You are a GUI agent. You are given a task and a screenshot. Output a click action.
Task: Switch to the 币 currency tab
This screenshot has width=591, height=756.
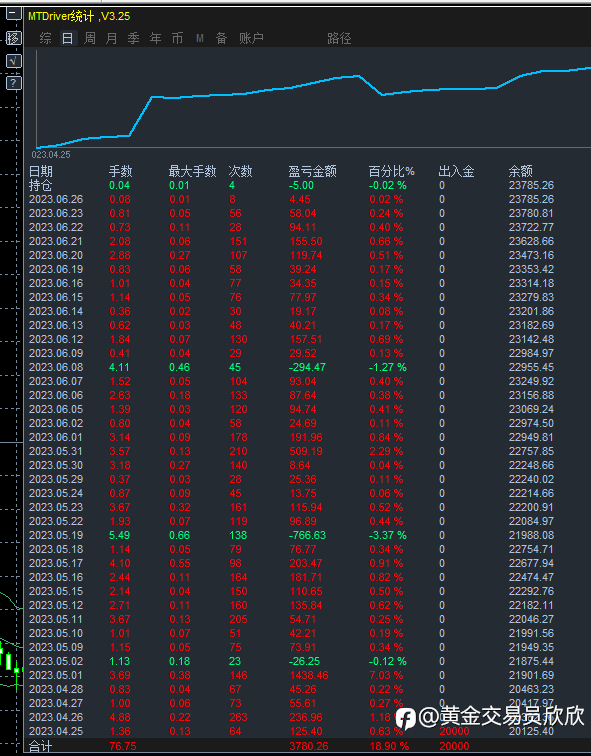click(x=177, y=38)
